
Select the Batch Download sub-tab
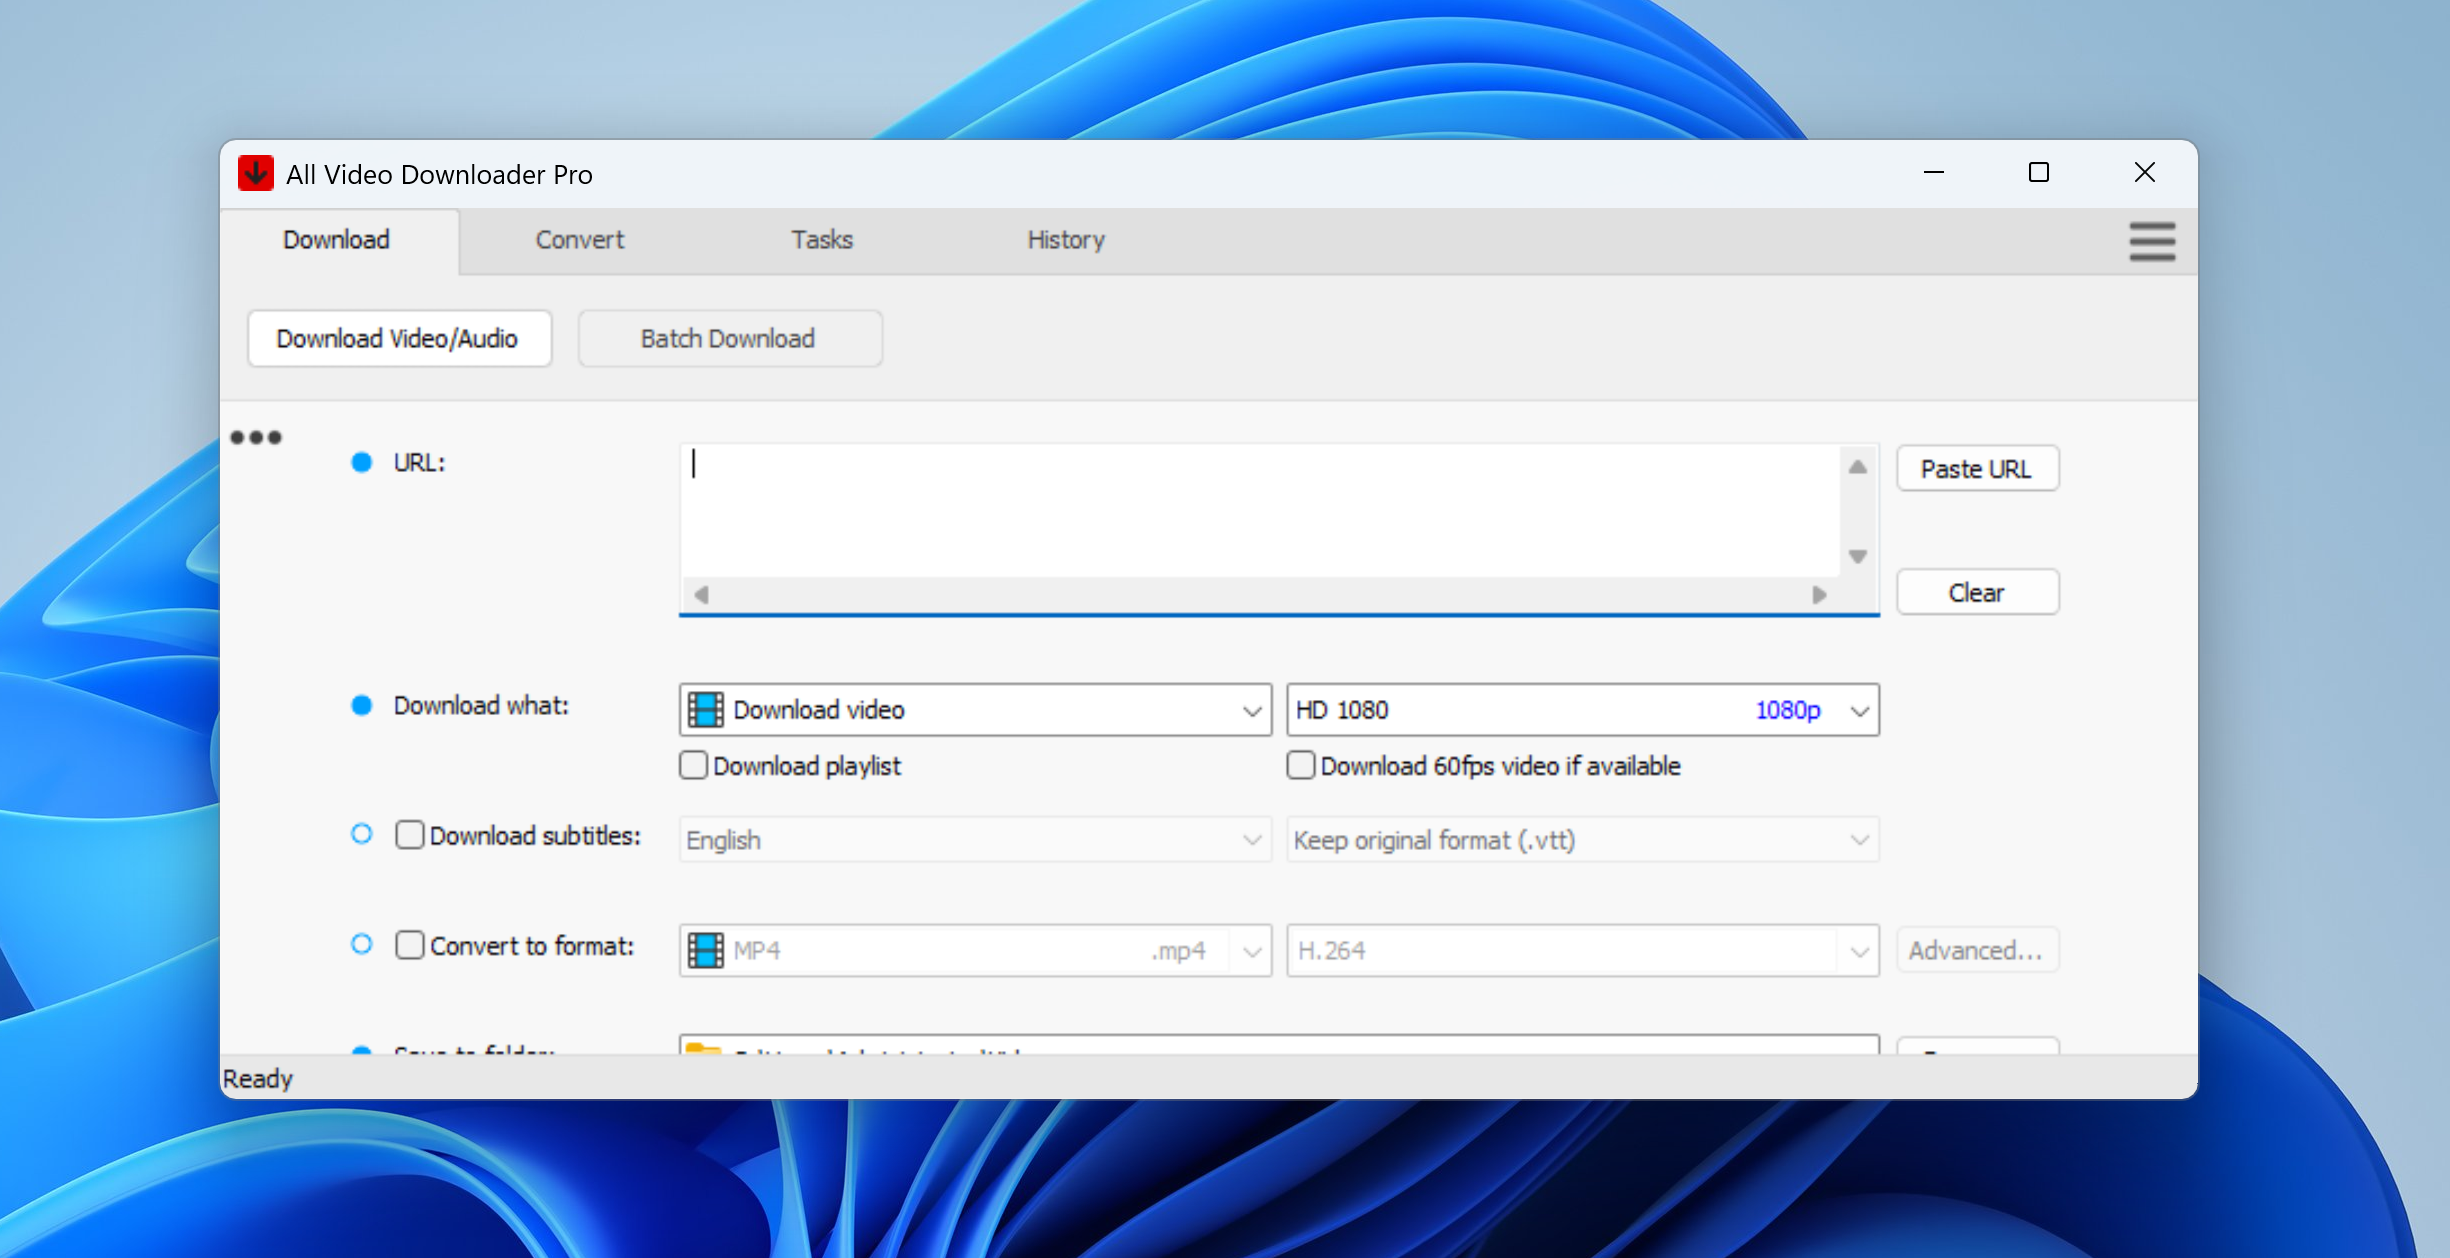click(730, 339)
